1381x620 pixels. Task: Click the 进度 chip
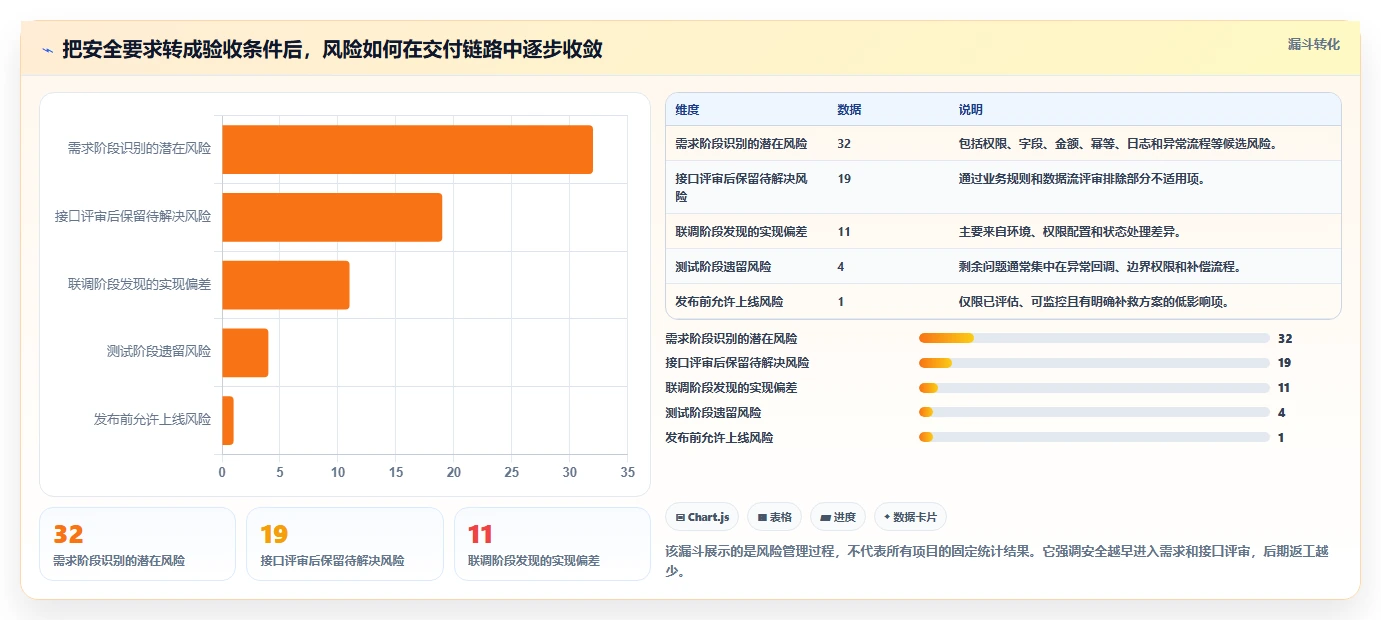click(838, 517)
